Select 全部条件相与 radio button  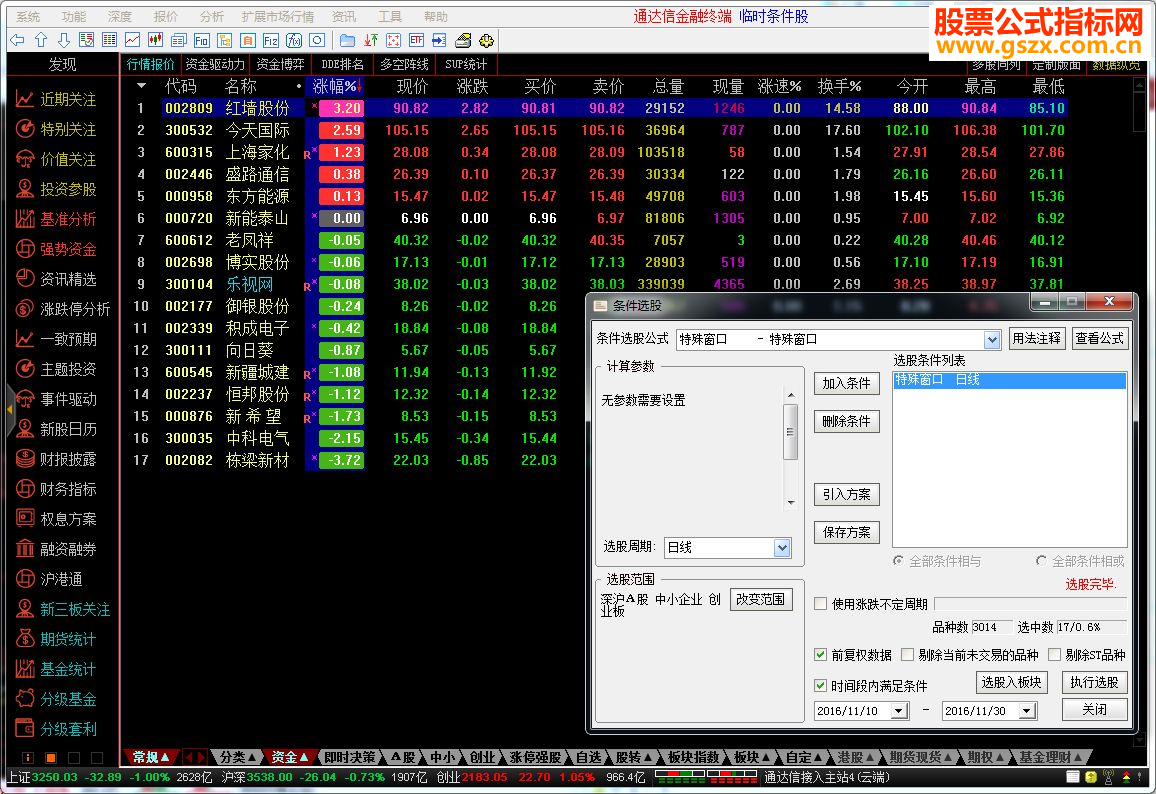tap(898, 561)
